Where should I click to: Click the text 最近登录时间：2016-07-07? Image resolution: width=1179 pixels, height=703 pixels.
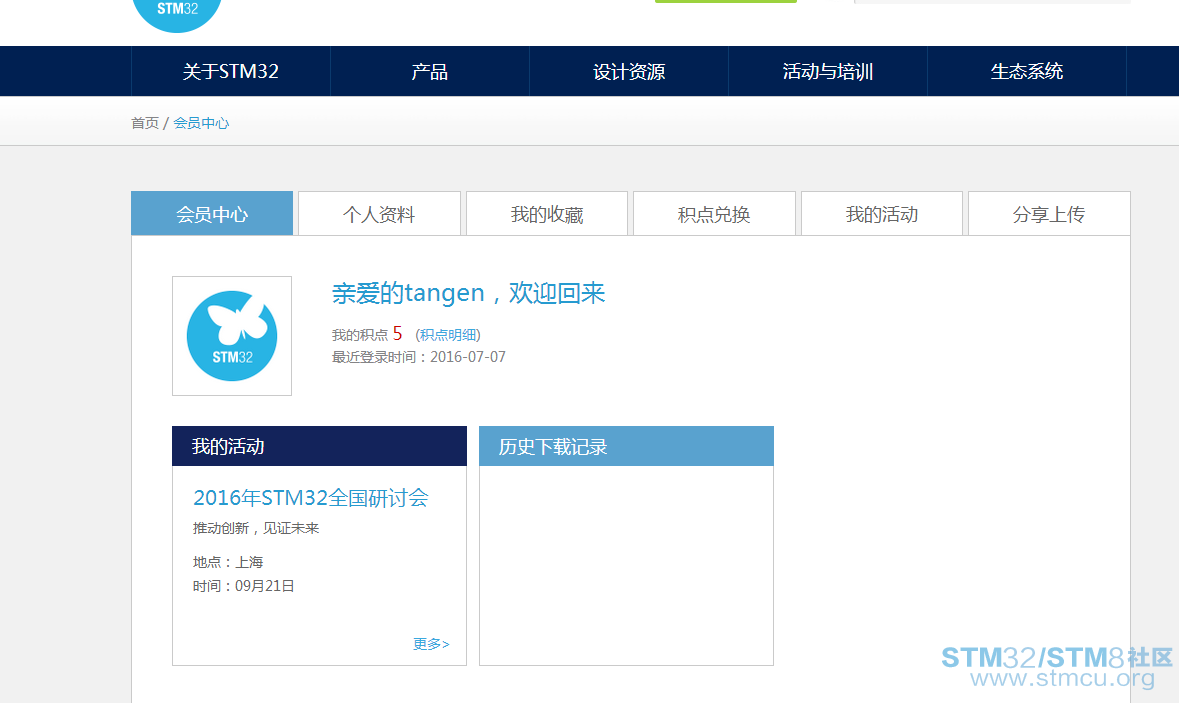(x=419, y=357)
